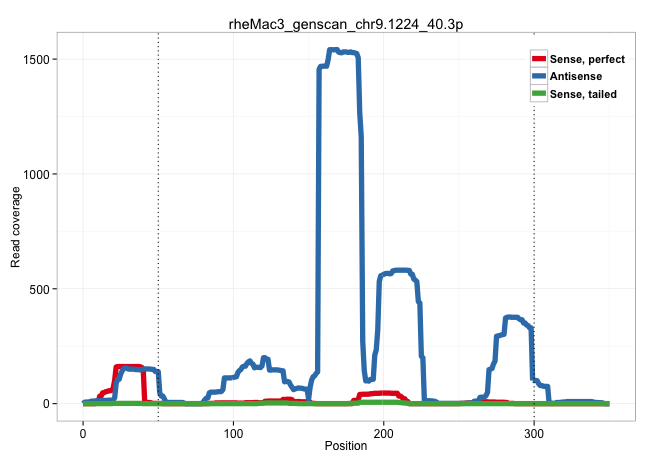Click the top of the tallest blue peak
The width and height of the screenshot is (650, 460).
[342, 51]
